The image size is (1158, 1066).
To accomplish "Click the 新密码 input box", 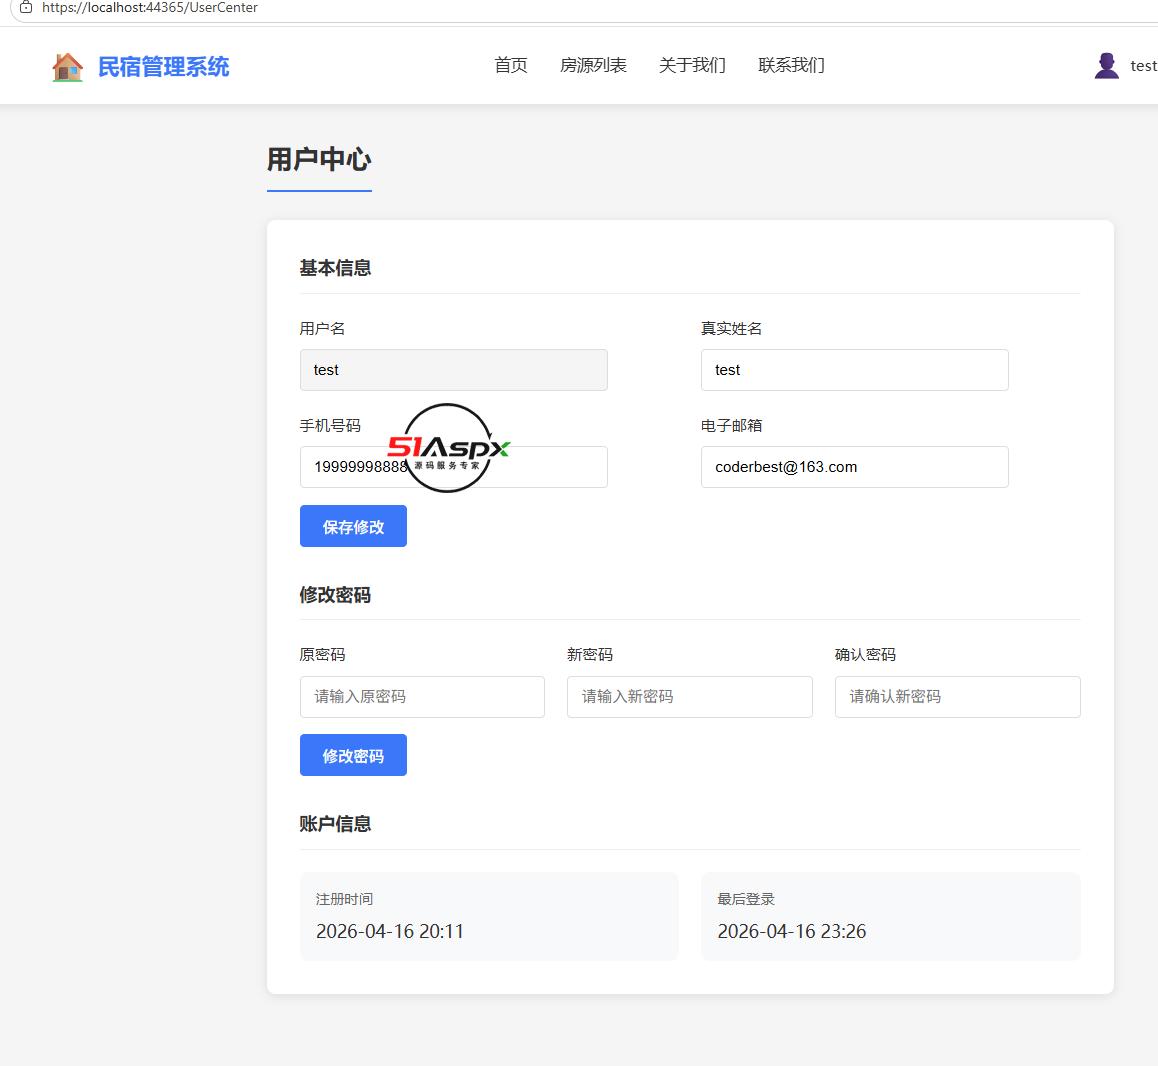I will pos(690,697).
